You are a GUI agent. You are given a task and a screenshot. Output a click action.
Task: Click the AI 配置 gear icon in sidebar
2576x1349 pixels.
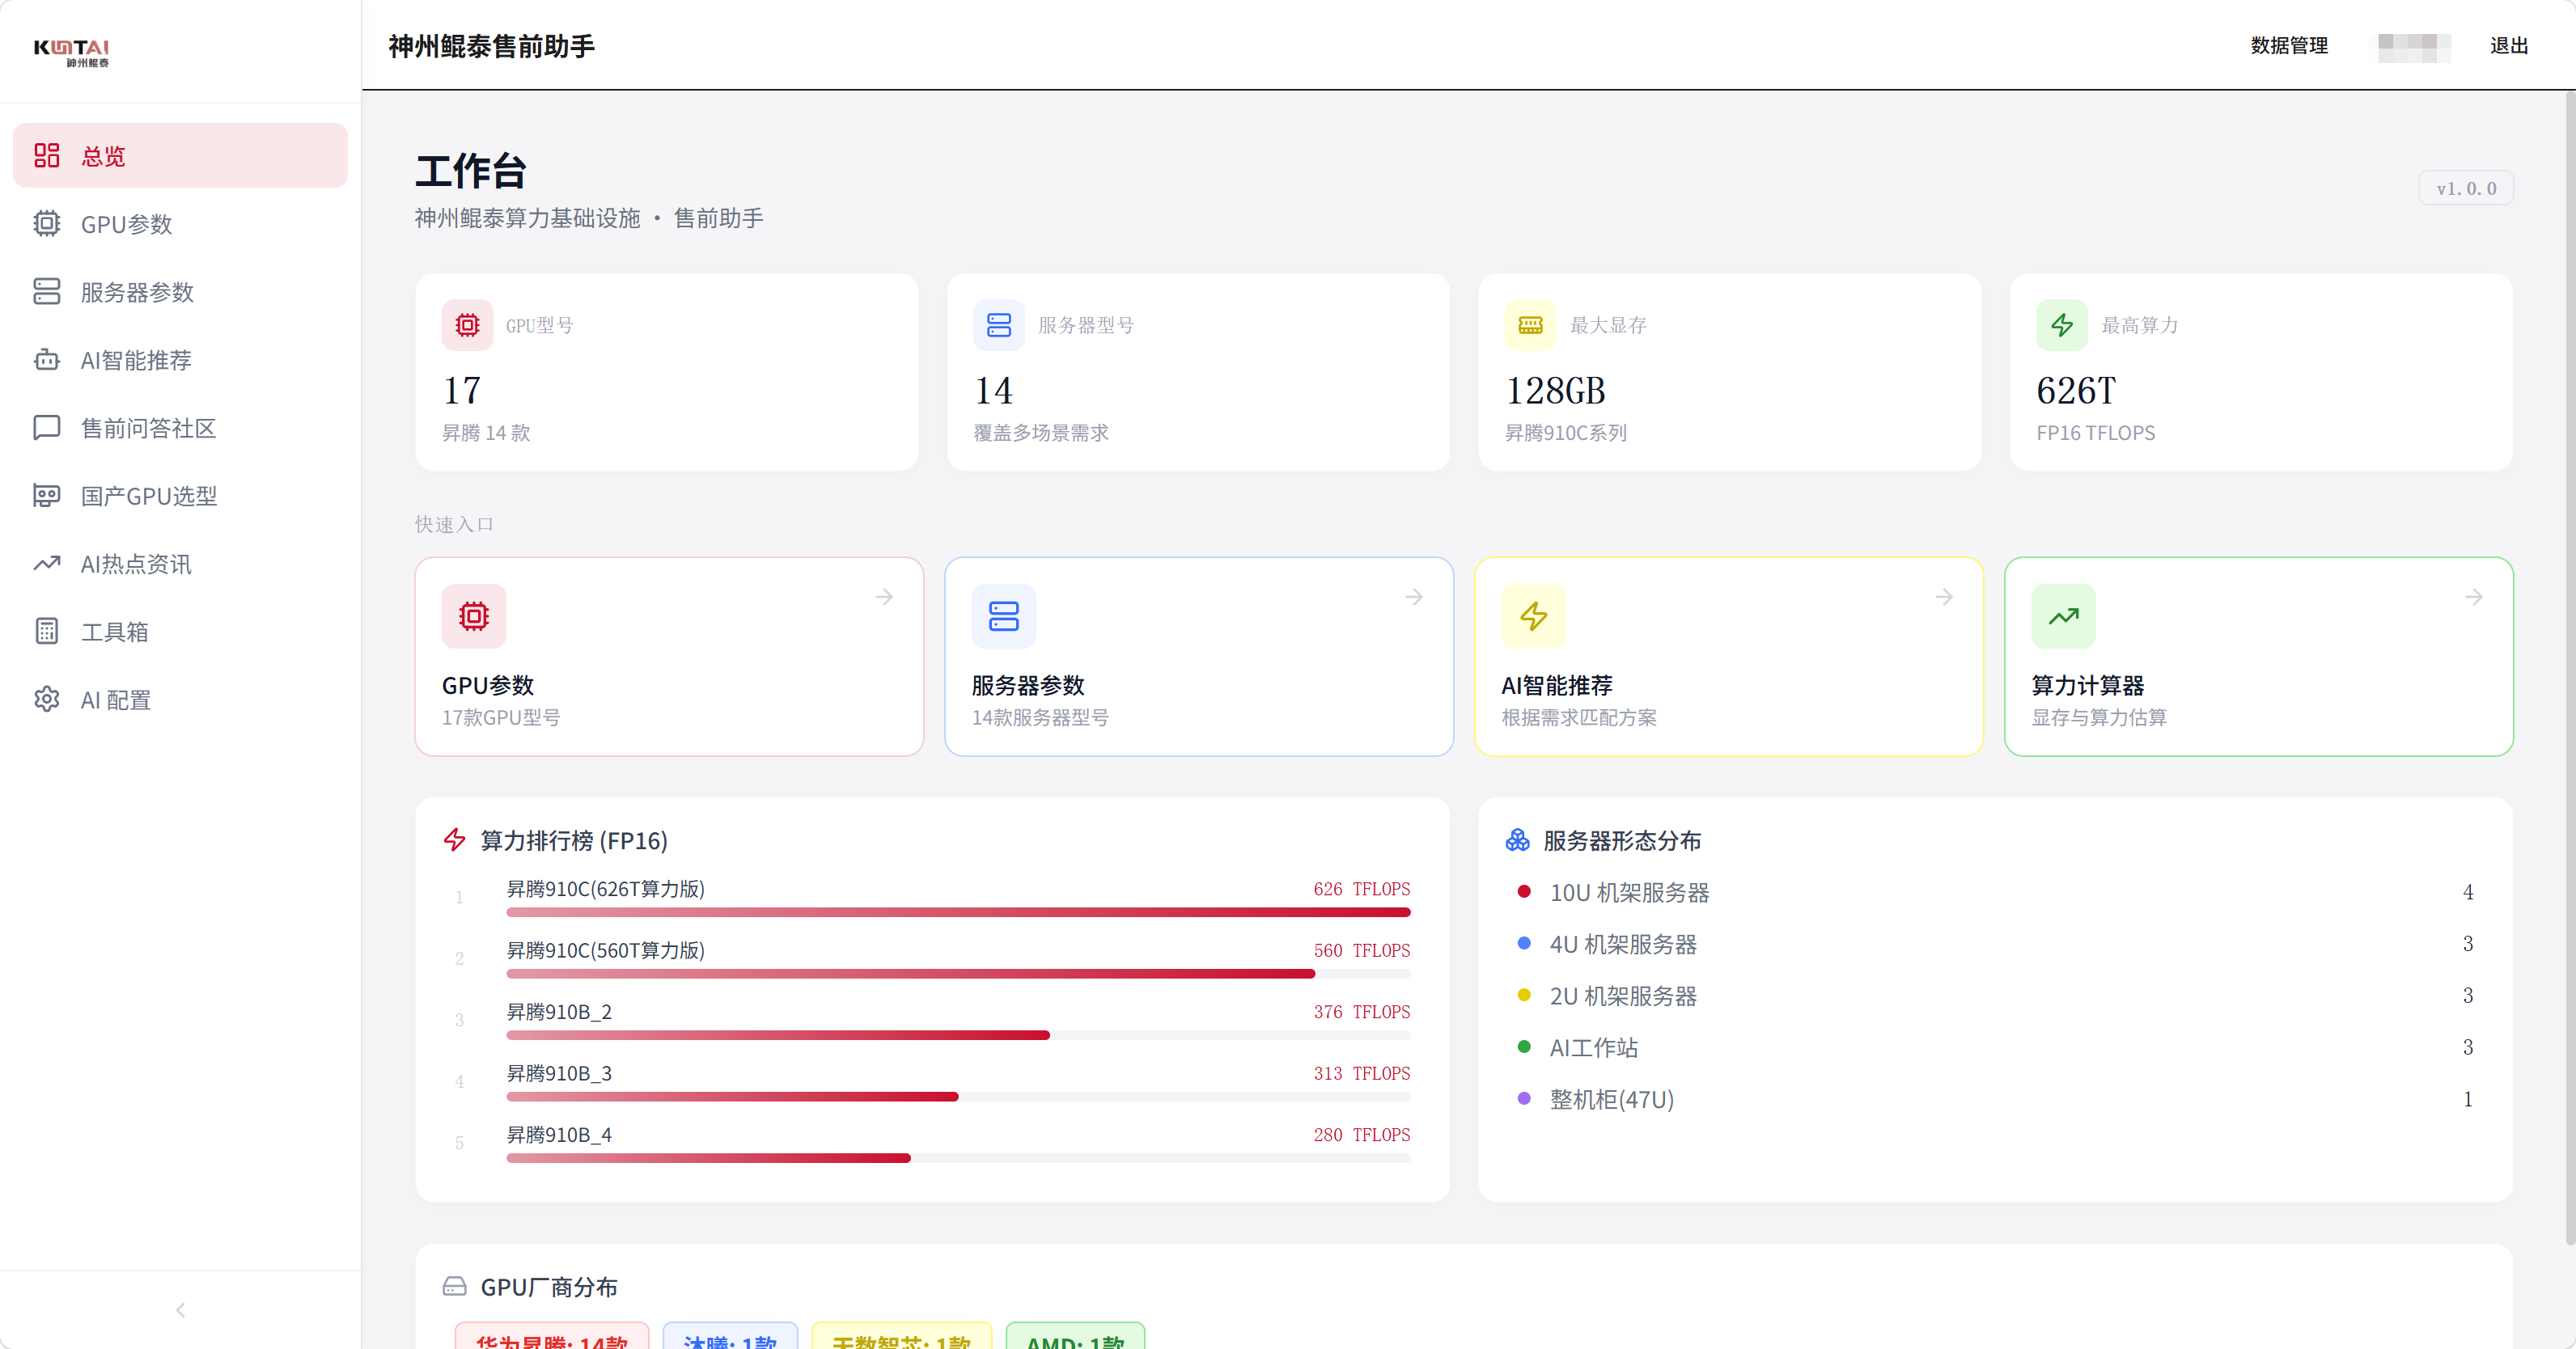pyautogui.click(x=47, y=700)
